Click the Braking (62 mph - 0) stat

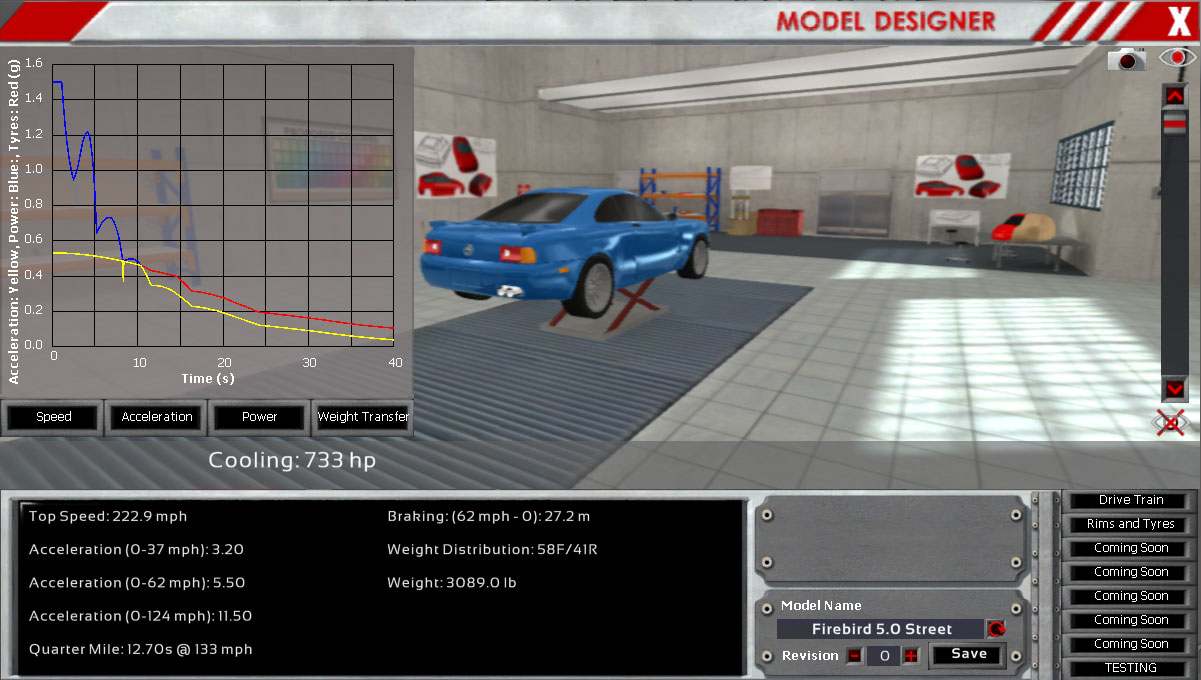tap(489, 517)
